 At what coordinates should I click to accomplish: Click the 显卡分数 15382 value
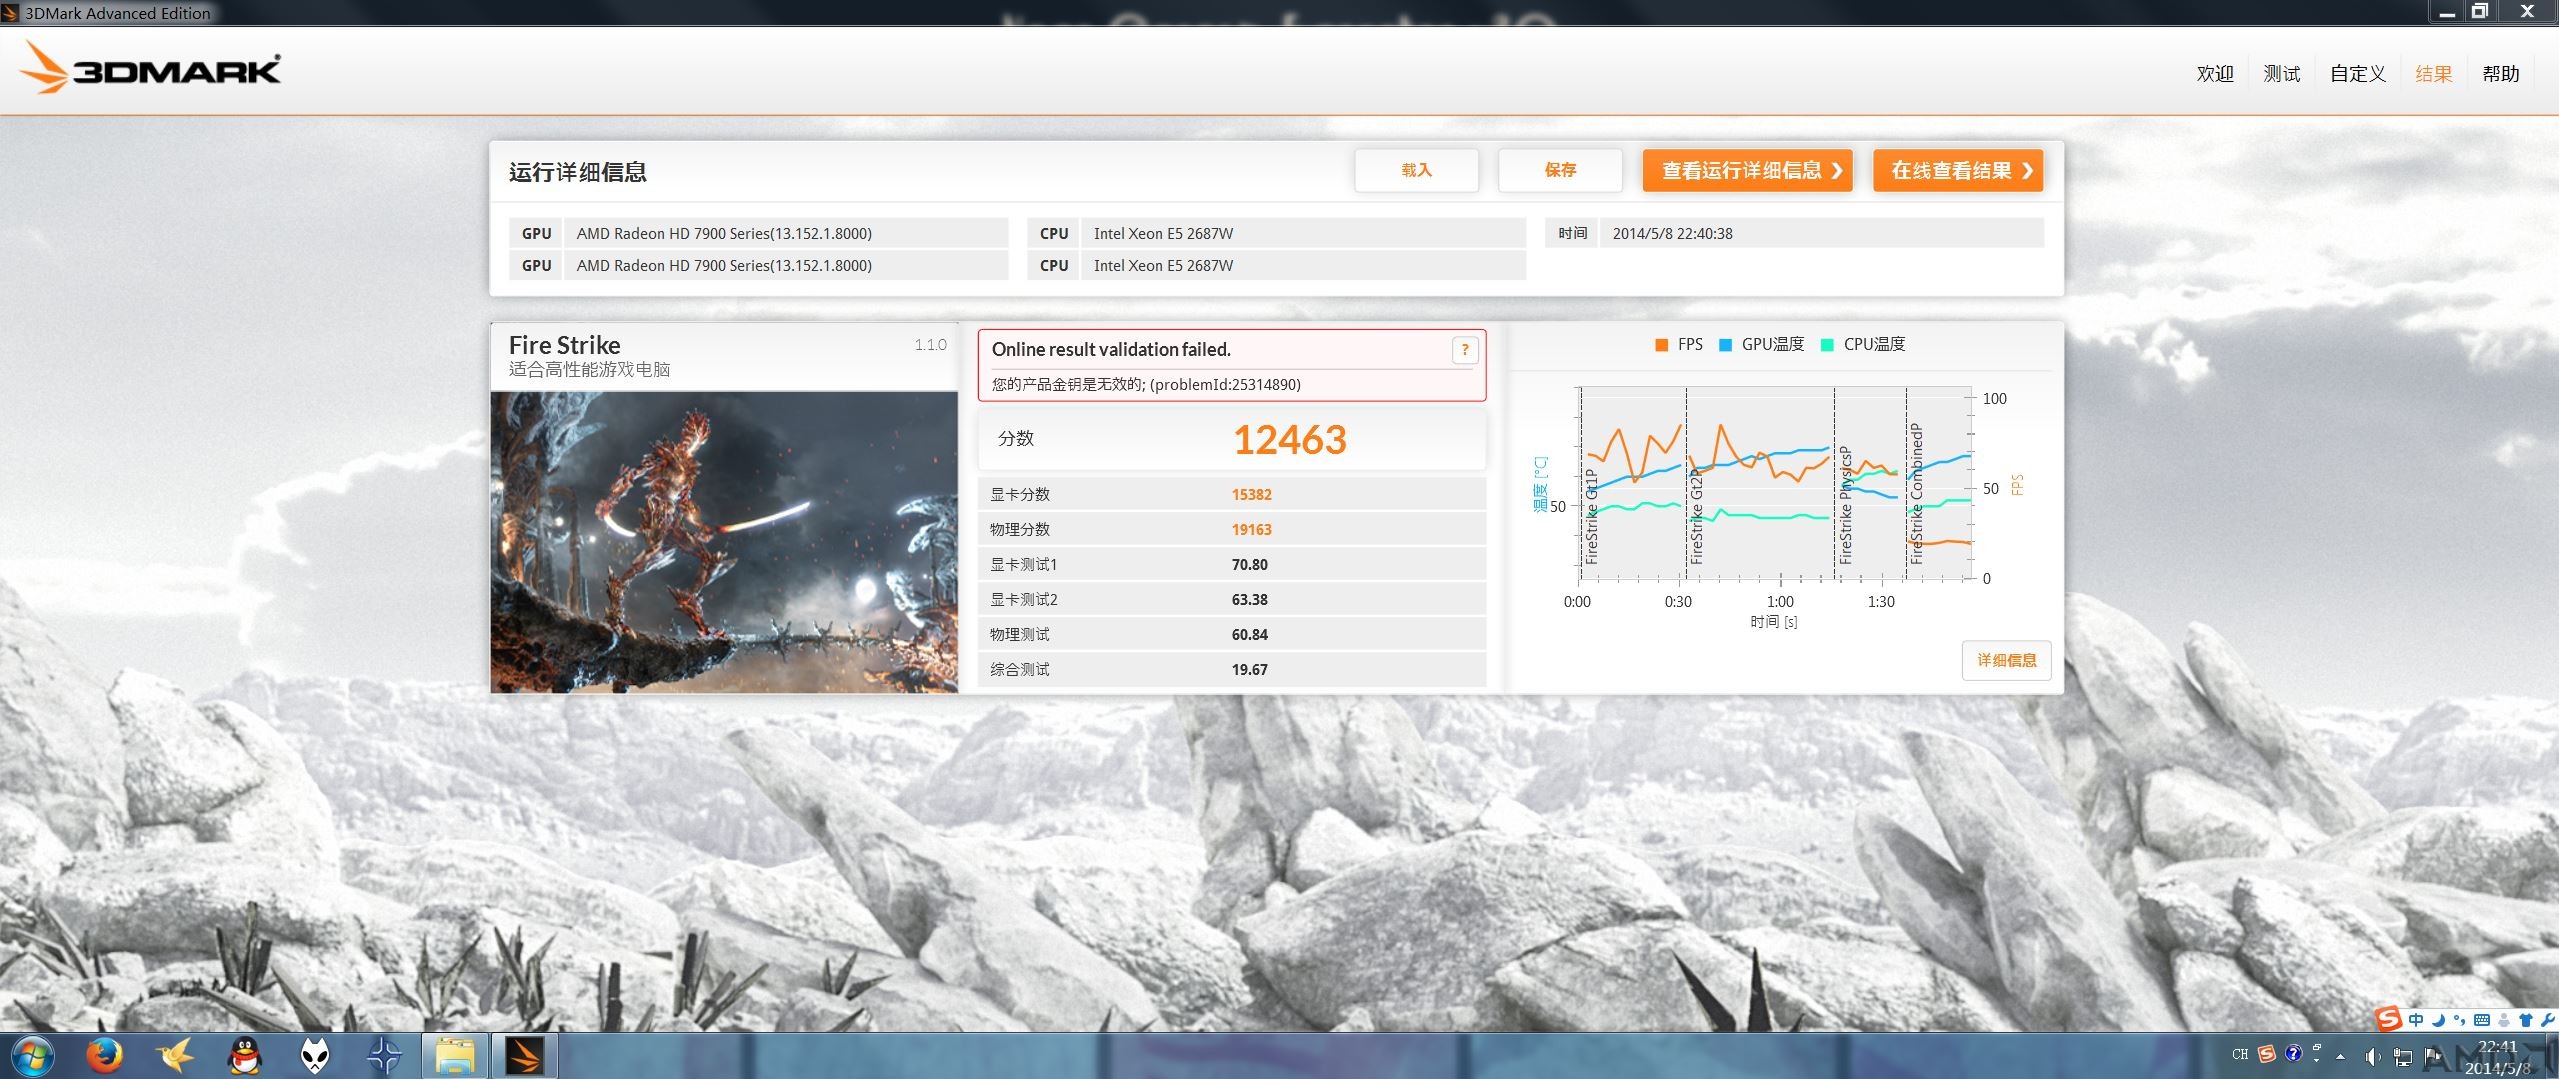1251,495
